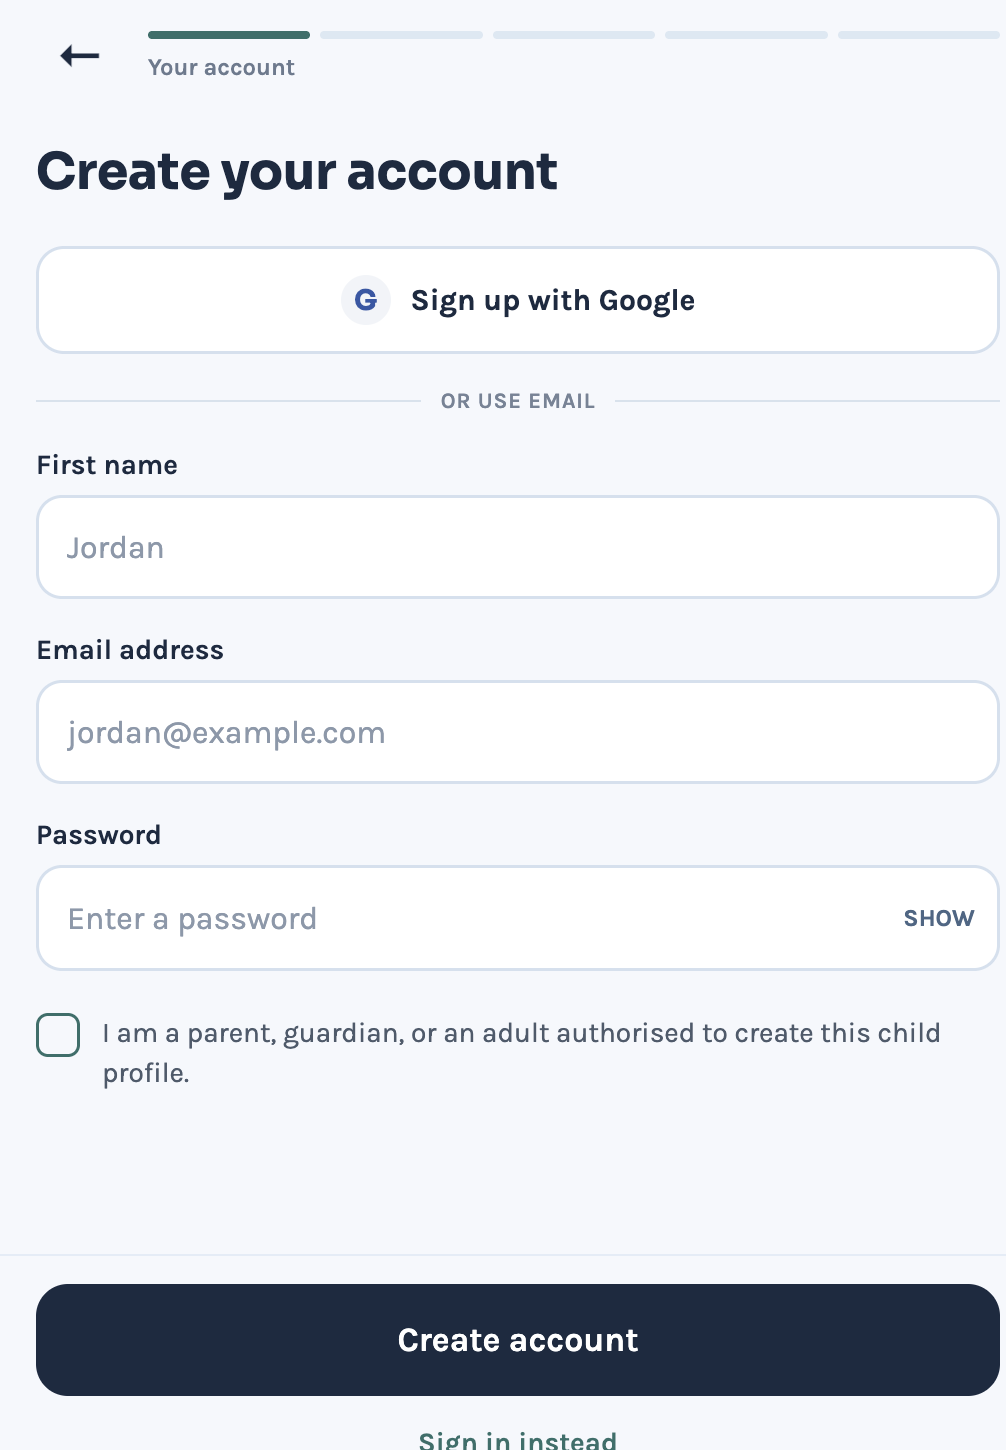Sign up with Google button
The height and width of the screenshot is (1450, 1006).
[x=518, y=300]
